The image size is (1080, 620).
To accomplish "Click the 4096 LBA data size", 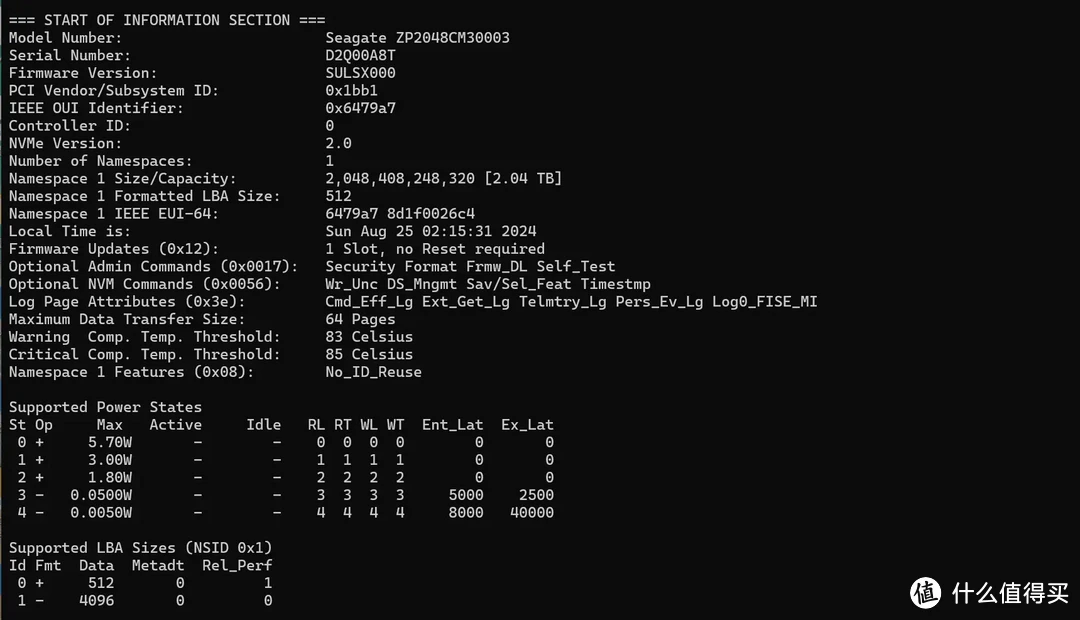I will click(96, 601).
